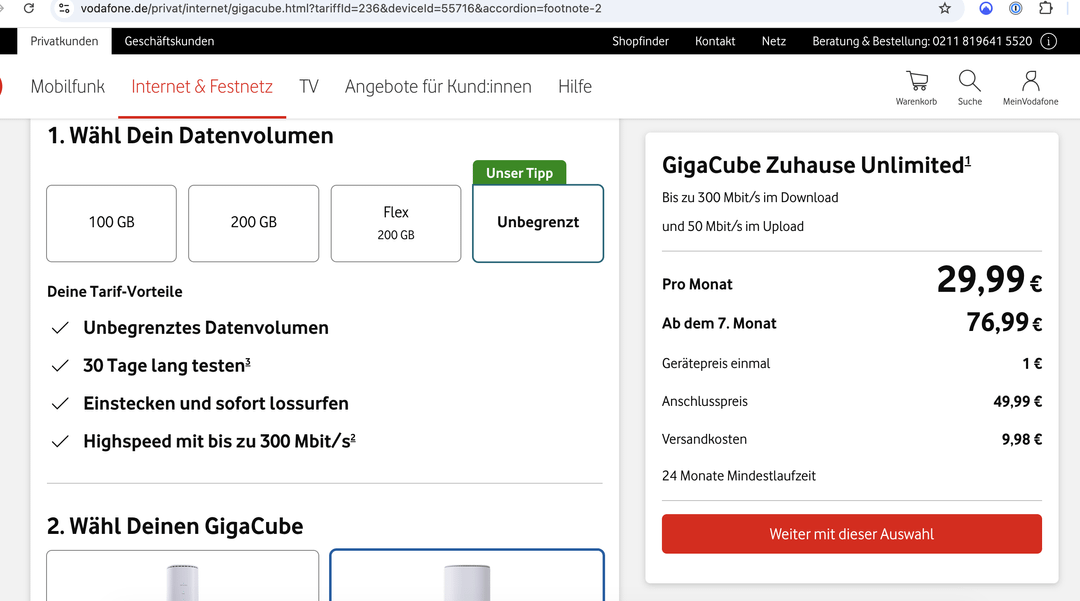Select the second GigaCube device thumbnail

tap(466, 576)
